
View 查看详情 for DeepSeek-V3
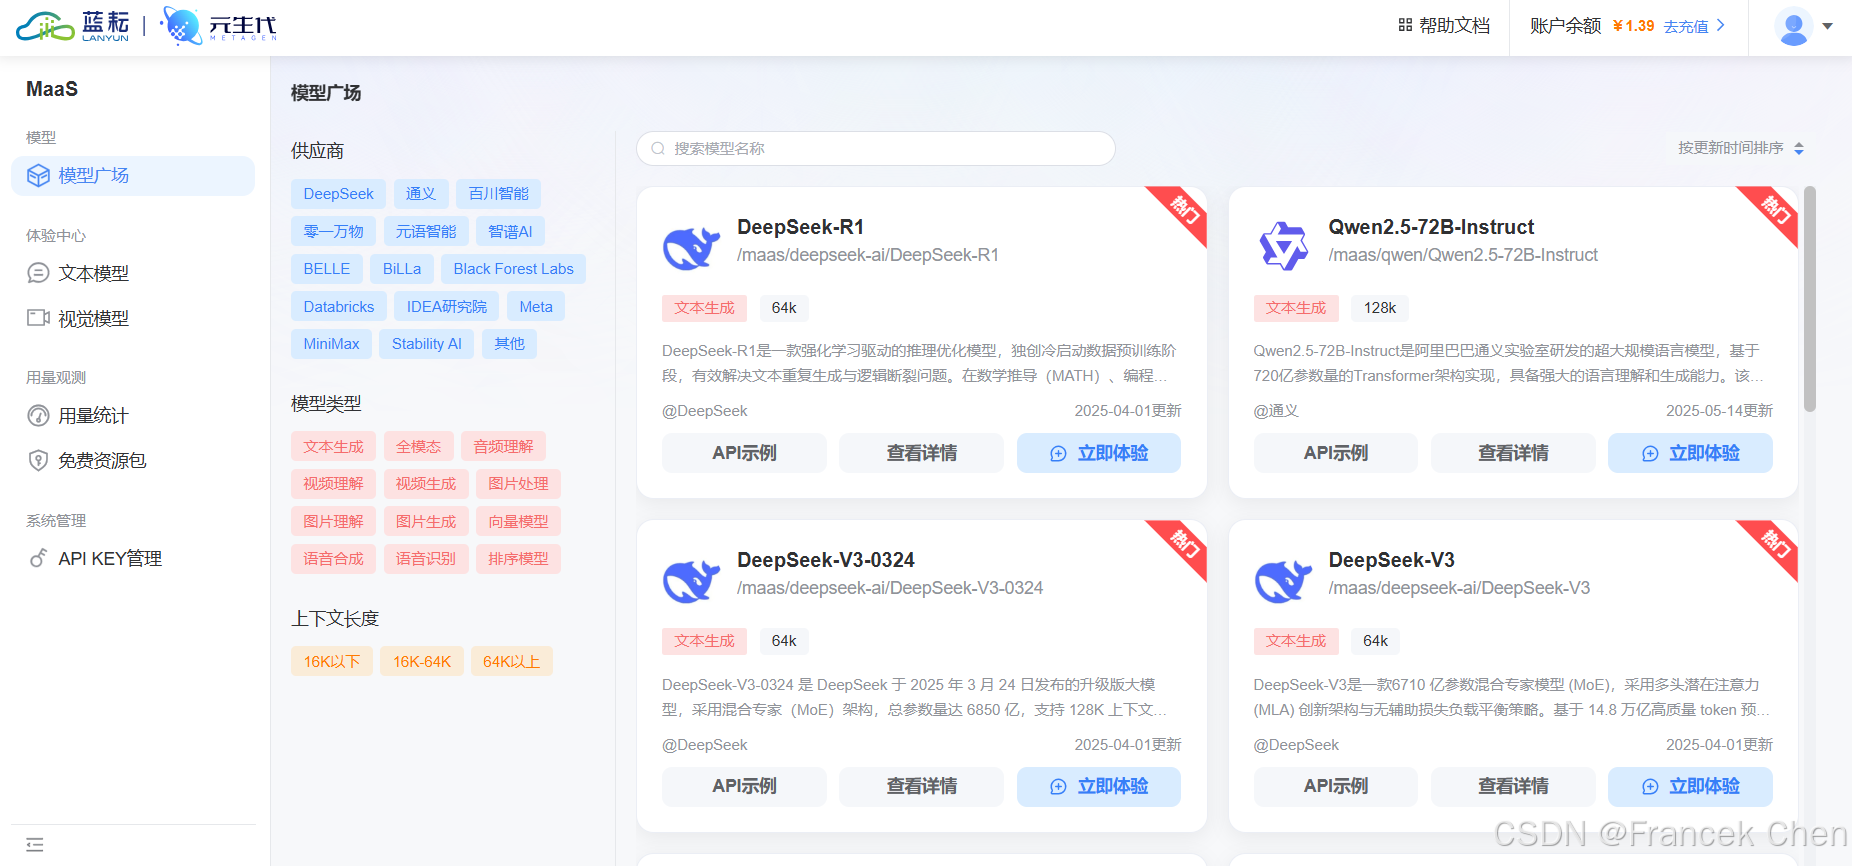click(1513, 787)
